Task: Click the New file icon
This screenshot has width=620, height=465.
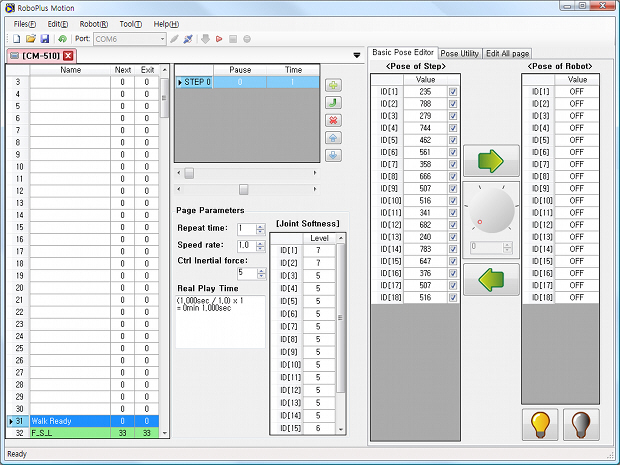Action: tap(17, 39)
